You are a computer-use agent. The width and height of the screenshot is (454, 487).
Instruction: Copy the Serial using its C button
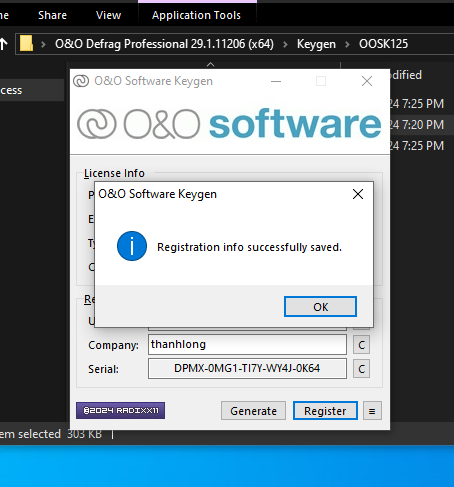click(x=362, y=369)
